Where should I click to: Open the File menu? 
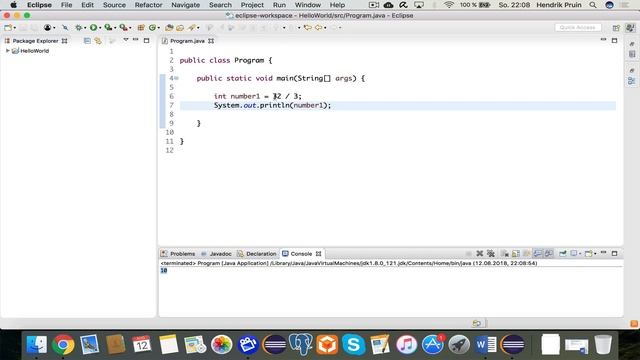pyautogui.click(x=66, y=5)
